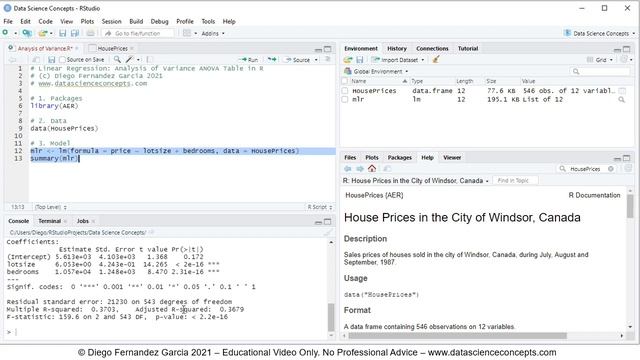Open the Plots menu
This screenshot has height=360, width=640.
tap(87, 21)
